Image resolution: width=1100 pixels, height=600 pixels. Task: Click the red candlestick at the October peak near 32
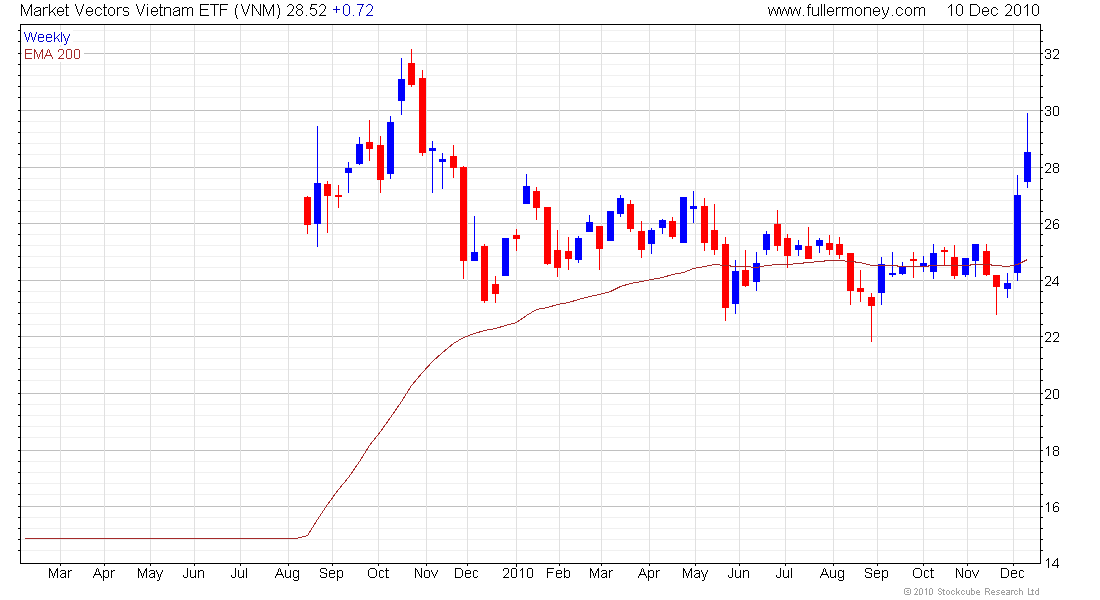[411, 74]
